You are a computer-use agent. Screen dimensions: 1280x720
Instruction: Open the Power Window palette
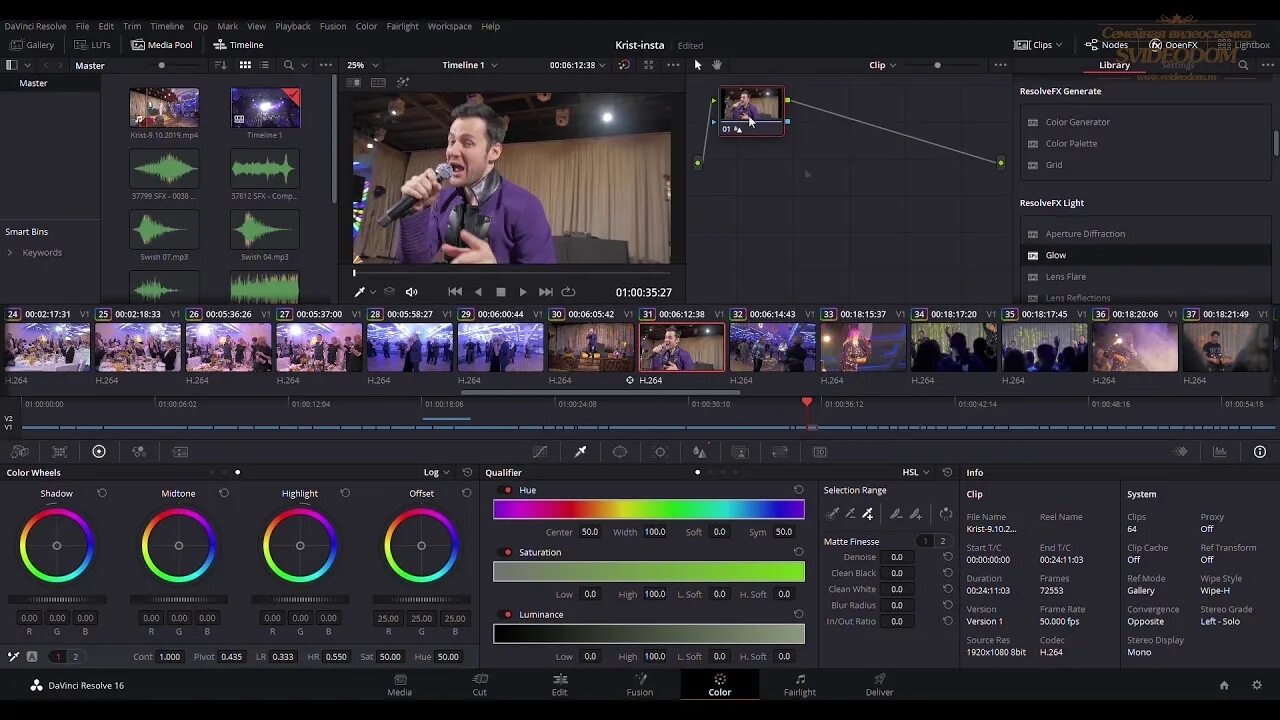620,452
